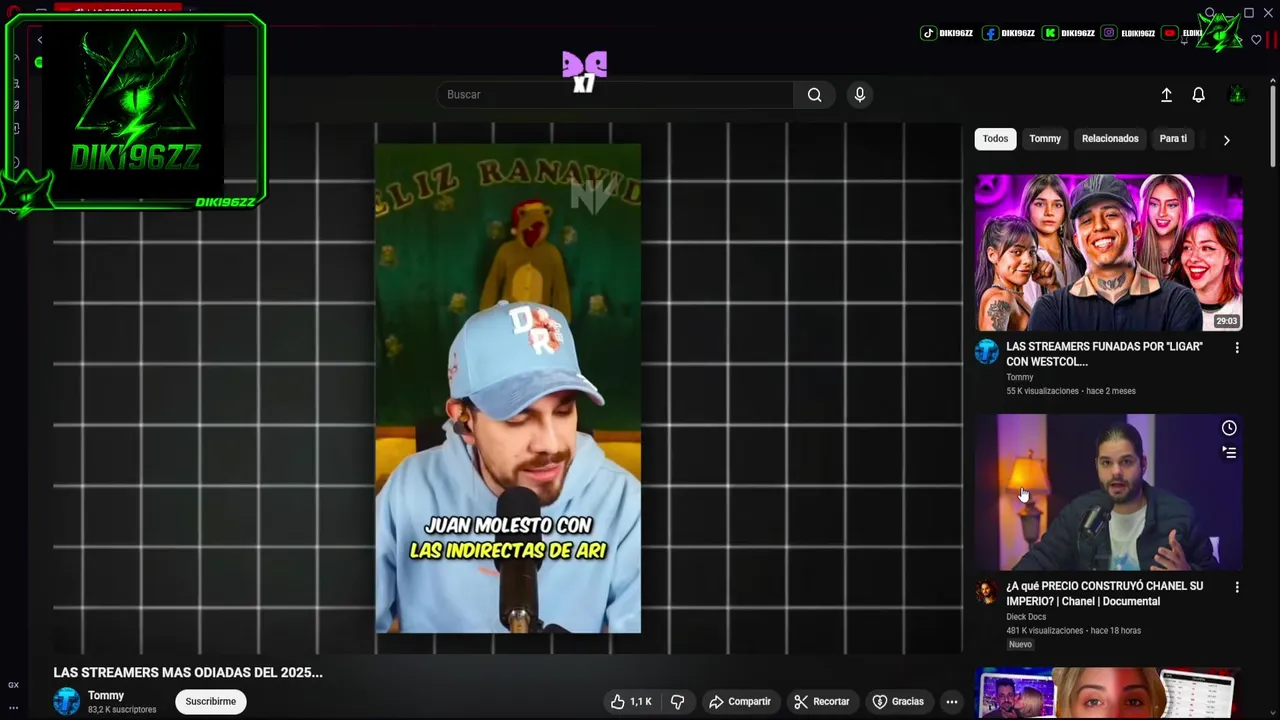
Task: Open LAS STREAMERS FUNADAS POR LIGAR title
Action: (x=1104, y=354)
